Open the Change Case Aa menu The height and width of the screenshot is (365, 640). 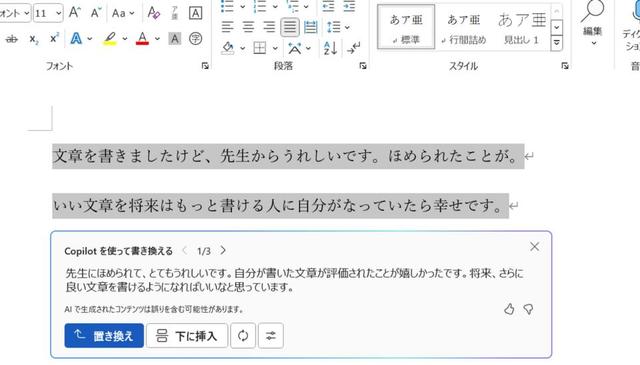pos(123,13)
